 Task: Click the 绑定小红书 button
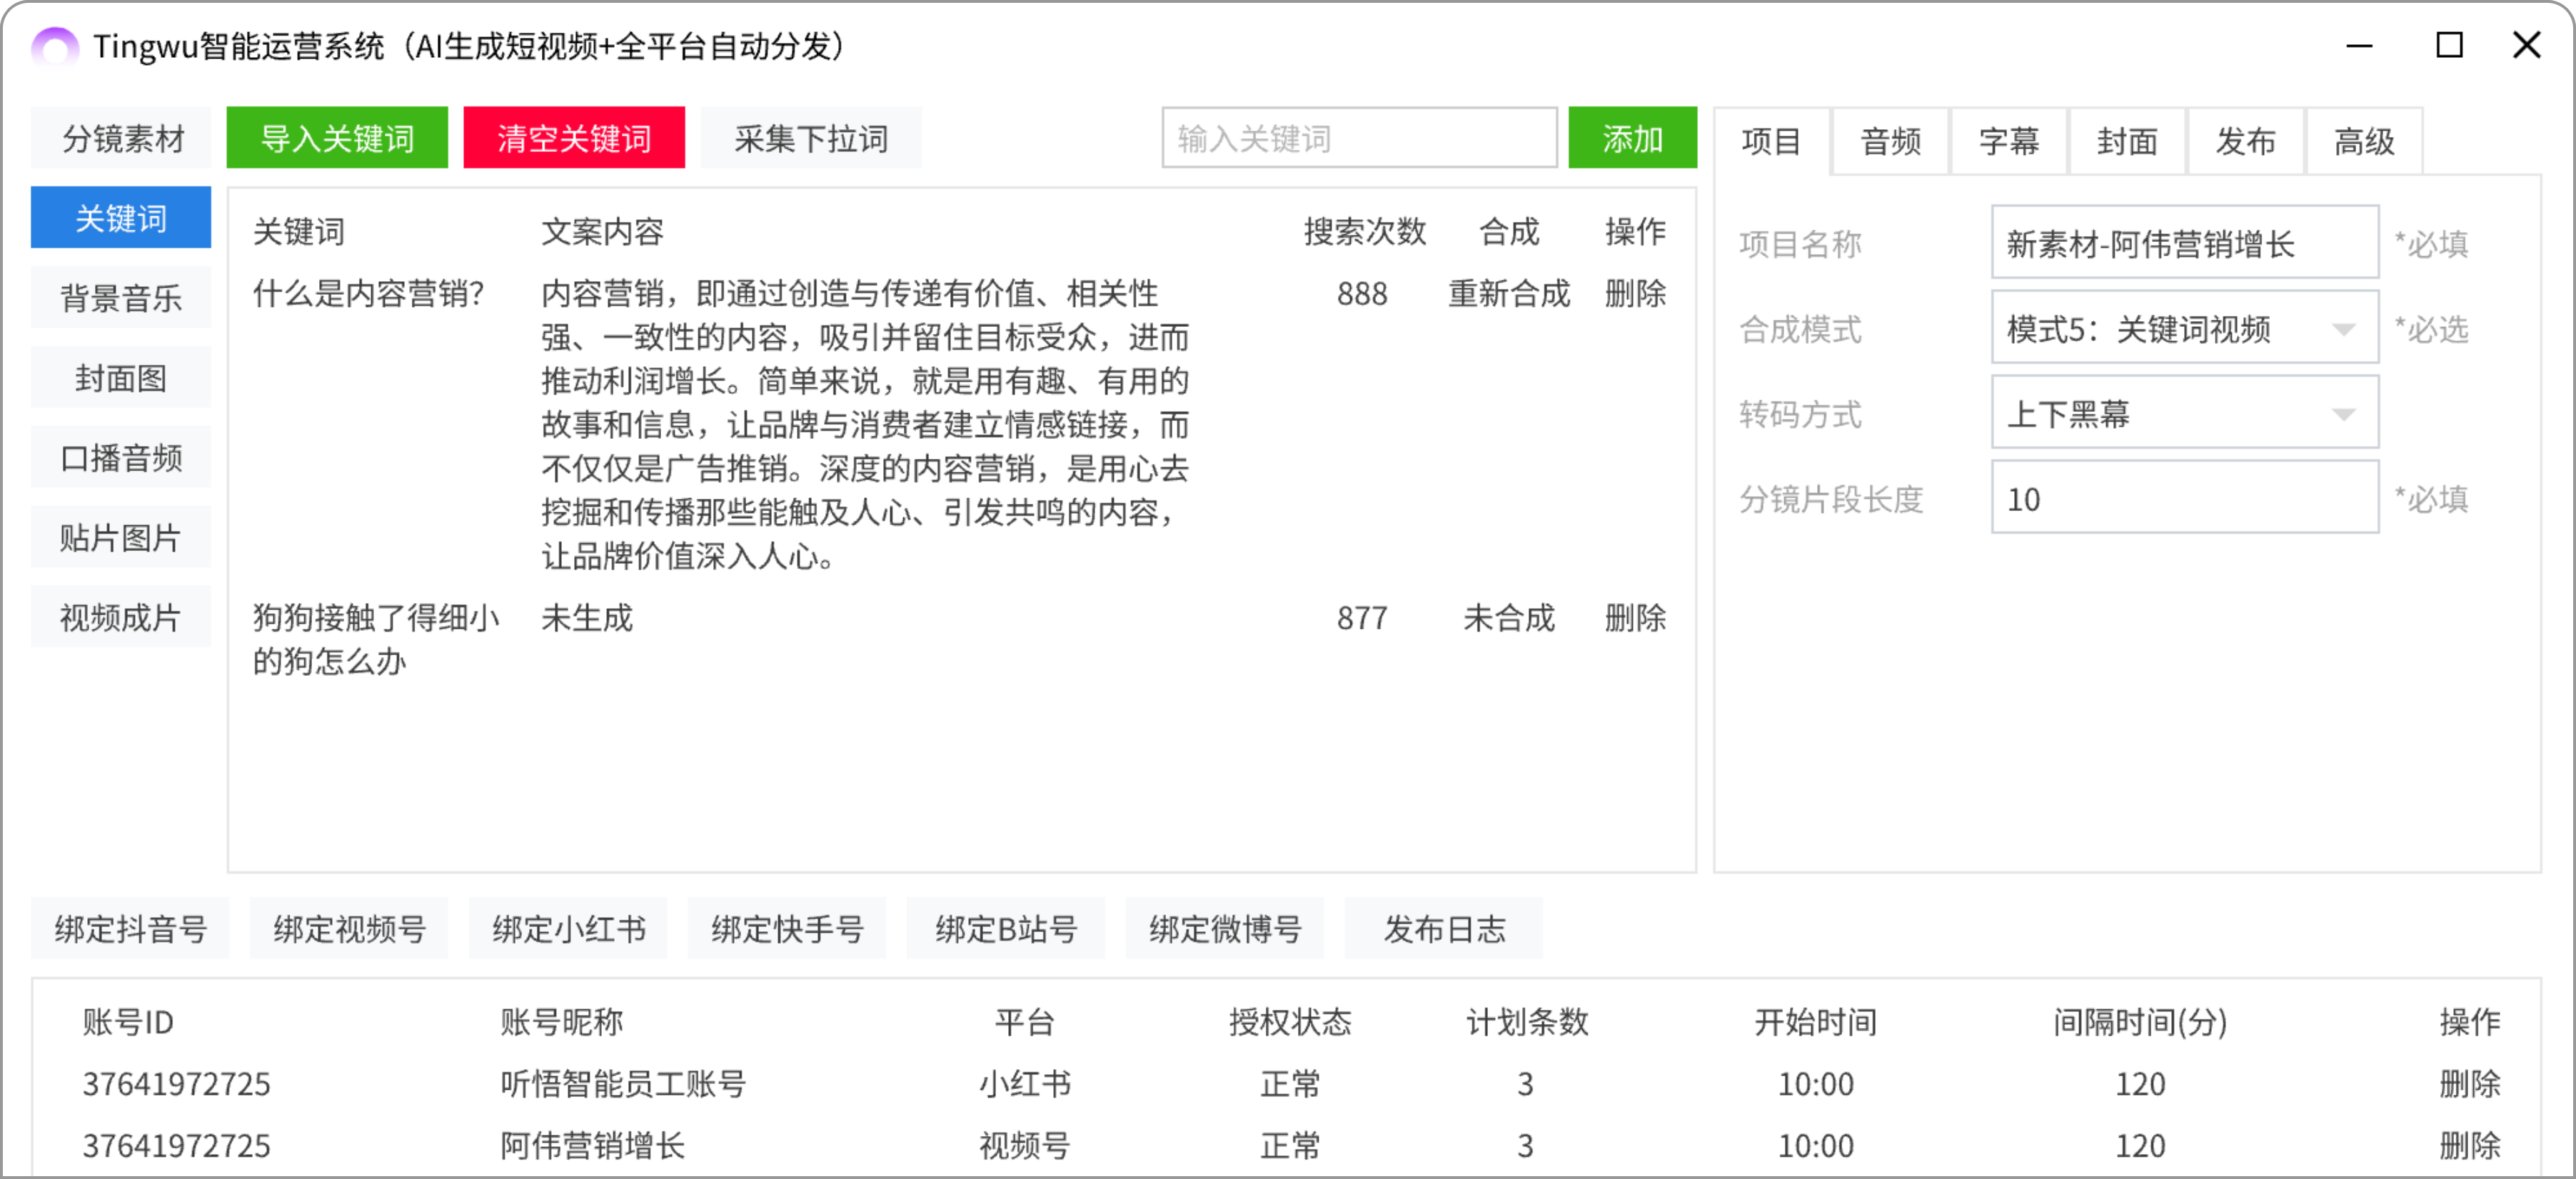click(568, 929)
